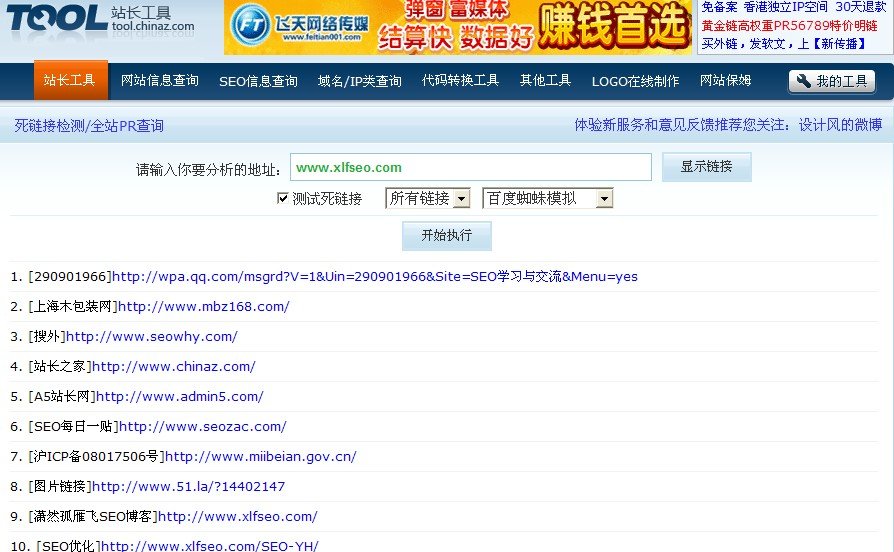Select the [SEO每日一贴] anchor text
The width and height of the screenshot is (894, 552).
pos(73,427)
